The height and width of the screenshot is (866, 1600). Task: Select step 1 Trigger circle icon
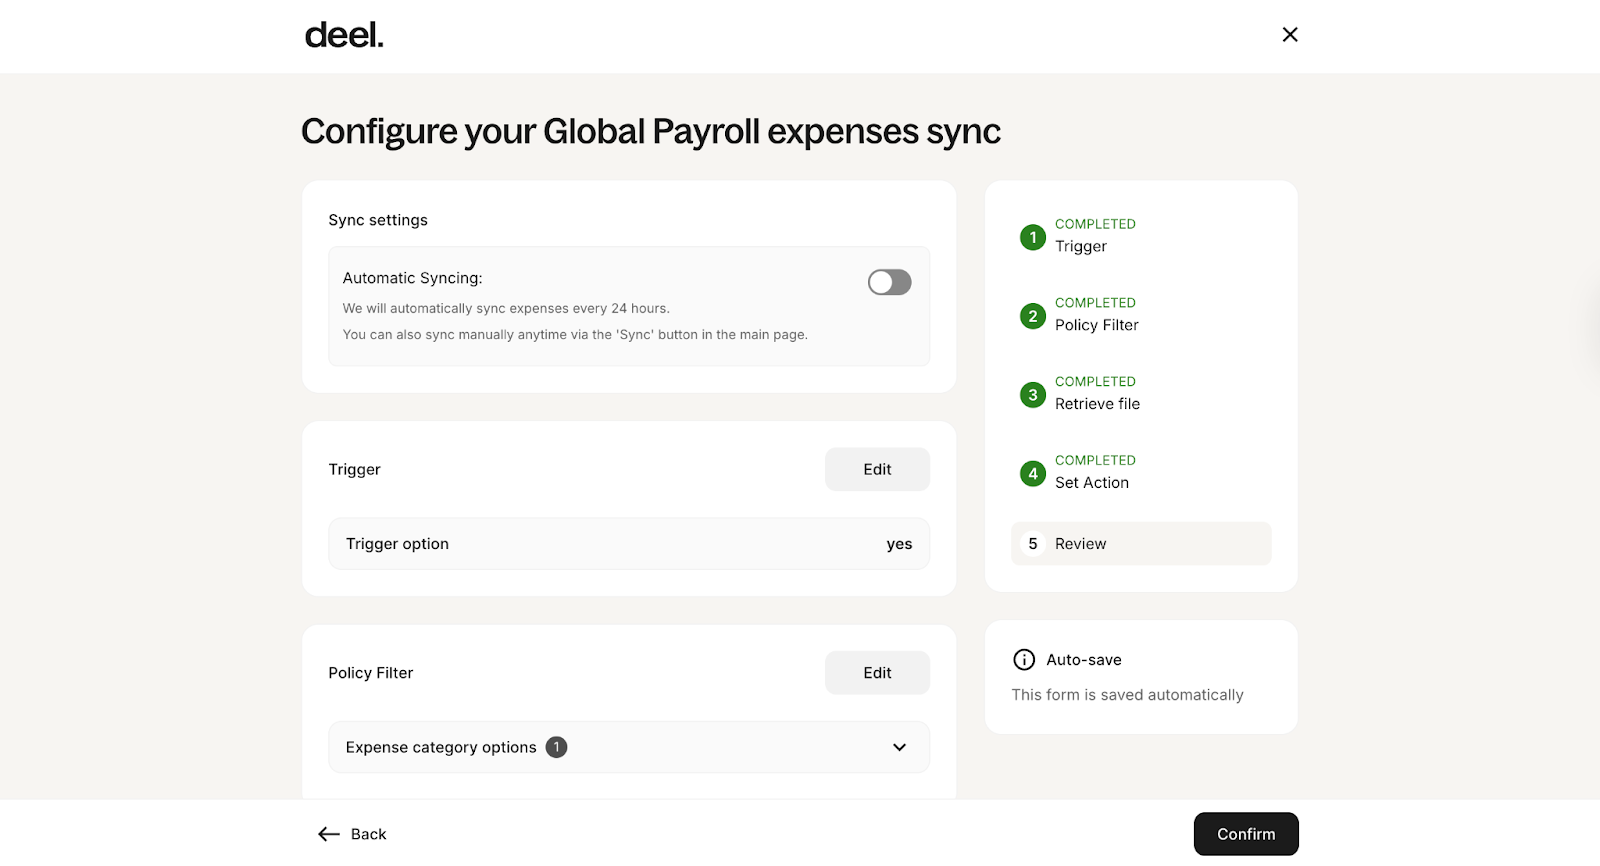[1032, 238]
